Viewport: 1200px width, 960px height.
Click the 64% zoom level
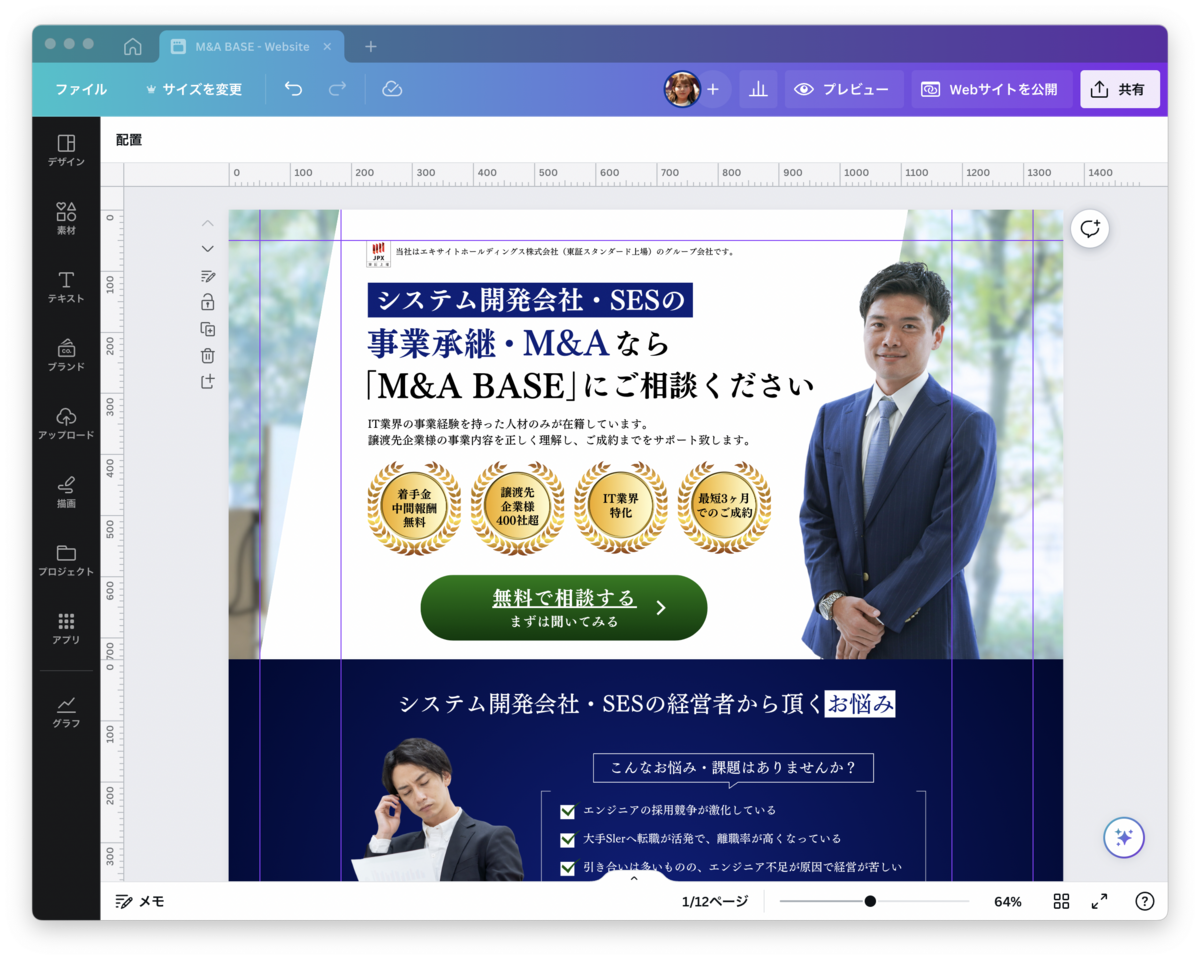[x=1008, y=901]
